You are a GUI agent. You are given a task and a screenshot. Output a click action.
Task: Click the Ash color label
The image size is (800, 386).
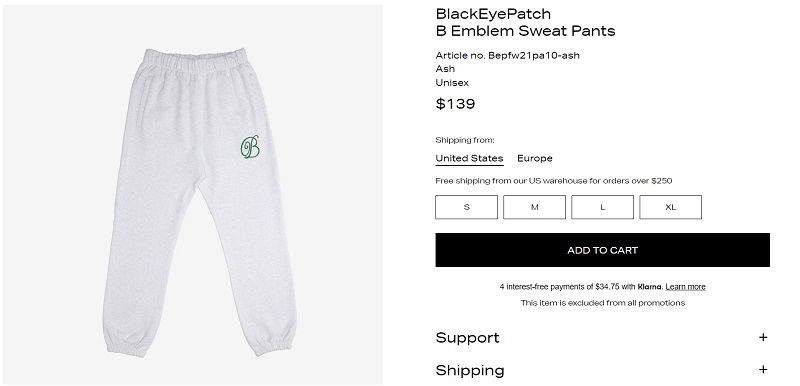[x=445, y=69]
